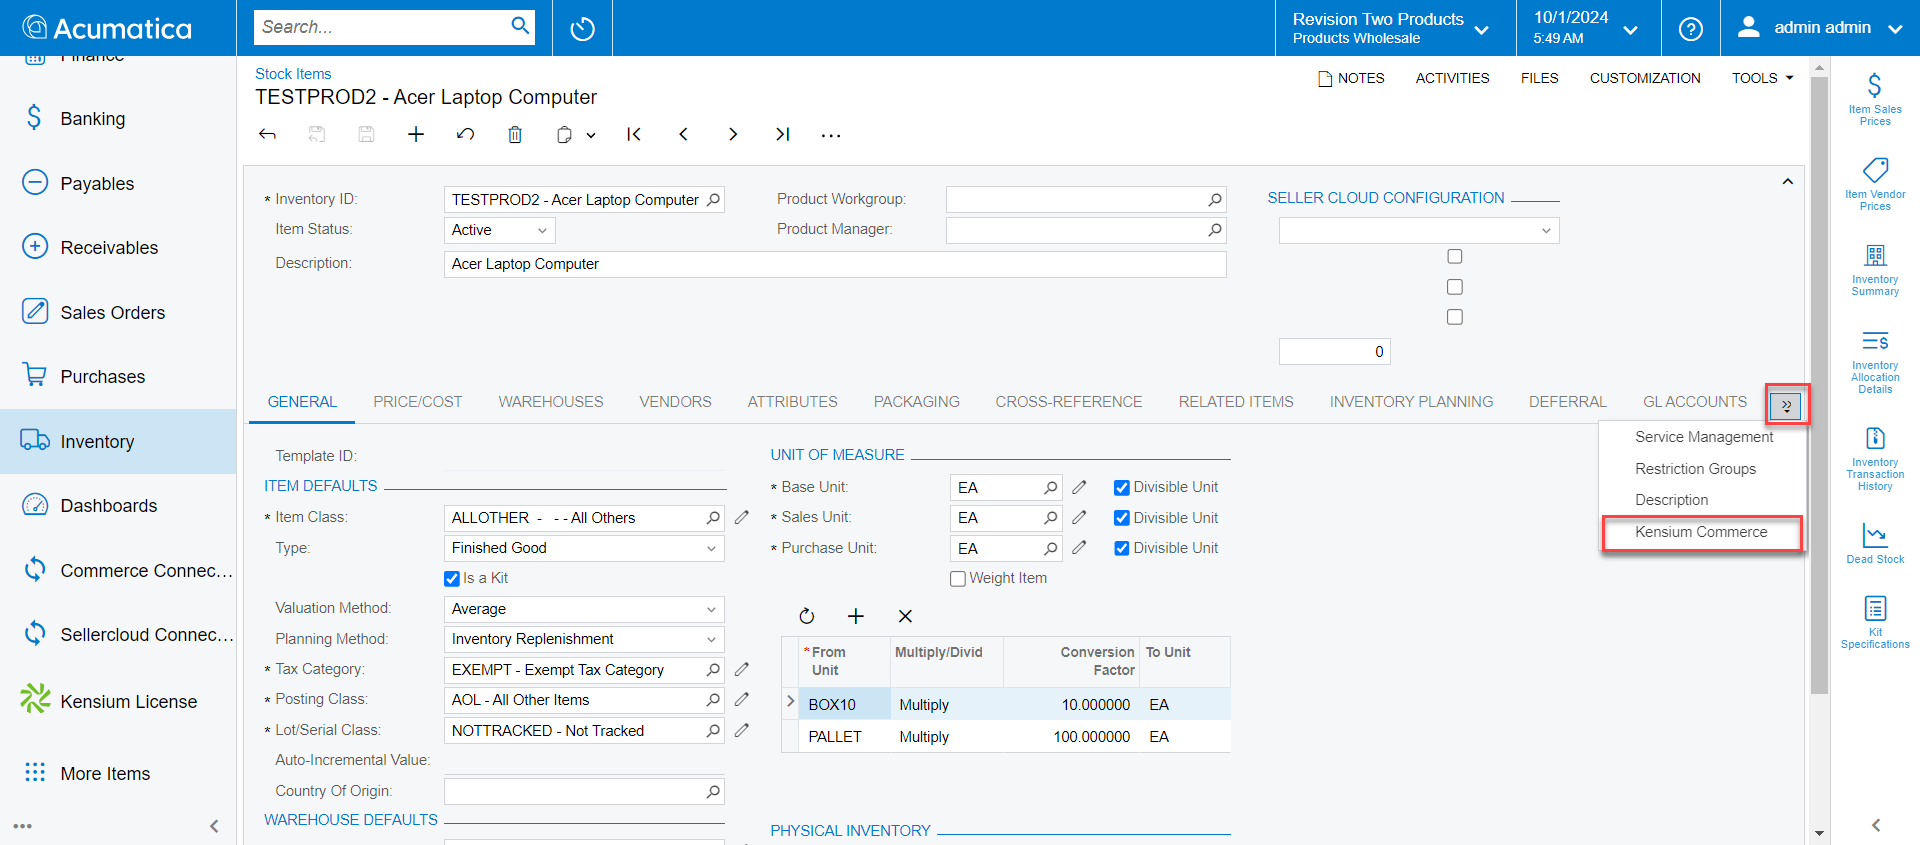Open Inventory Summary side panel
The image size is (1920, 845).
pos(1875,270)
